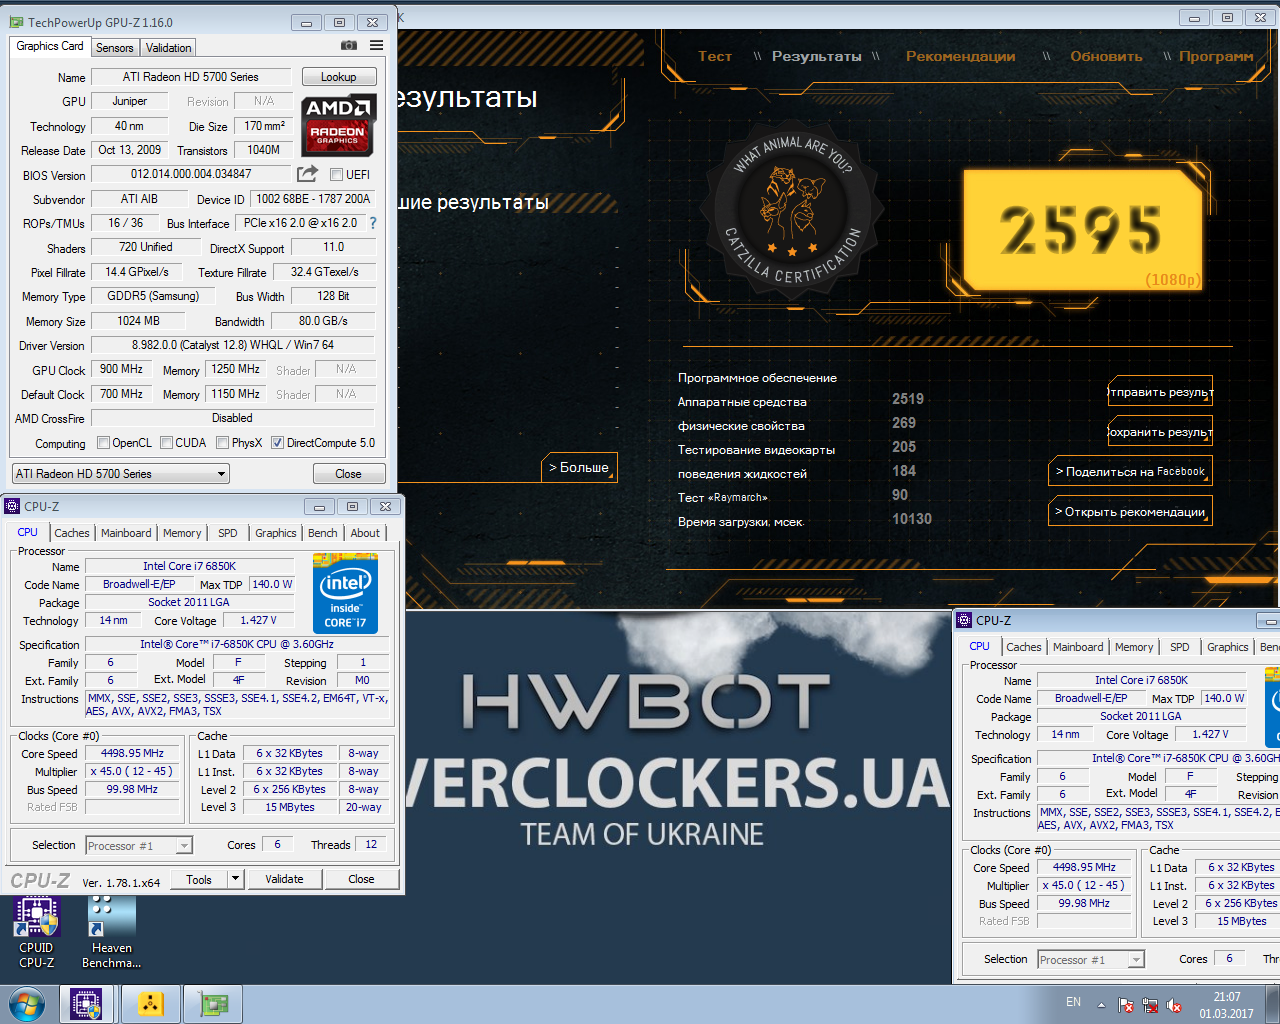Click the Сохранить результат button in Catzilla

click(x=1160, y=431)
